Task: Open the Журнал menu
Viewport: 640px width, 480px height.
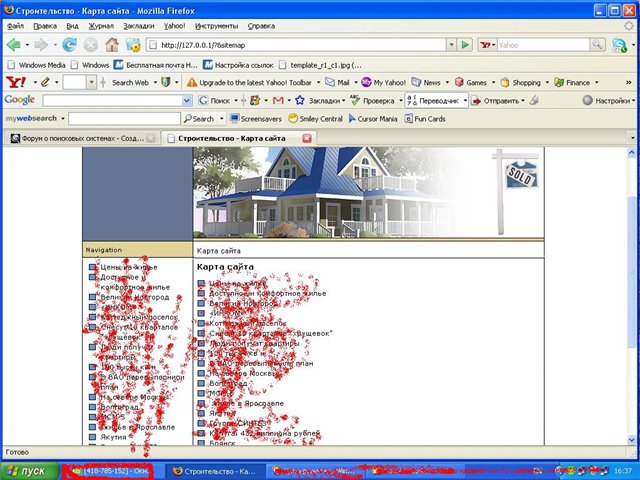Action: pos(101,26)
